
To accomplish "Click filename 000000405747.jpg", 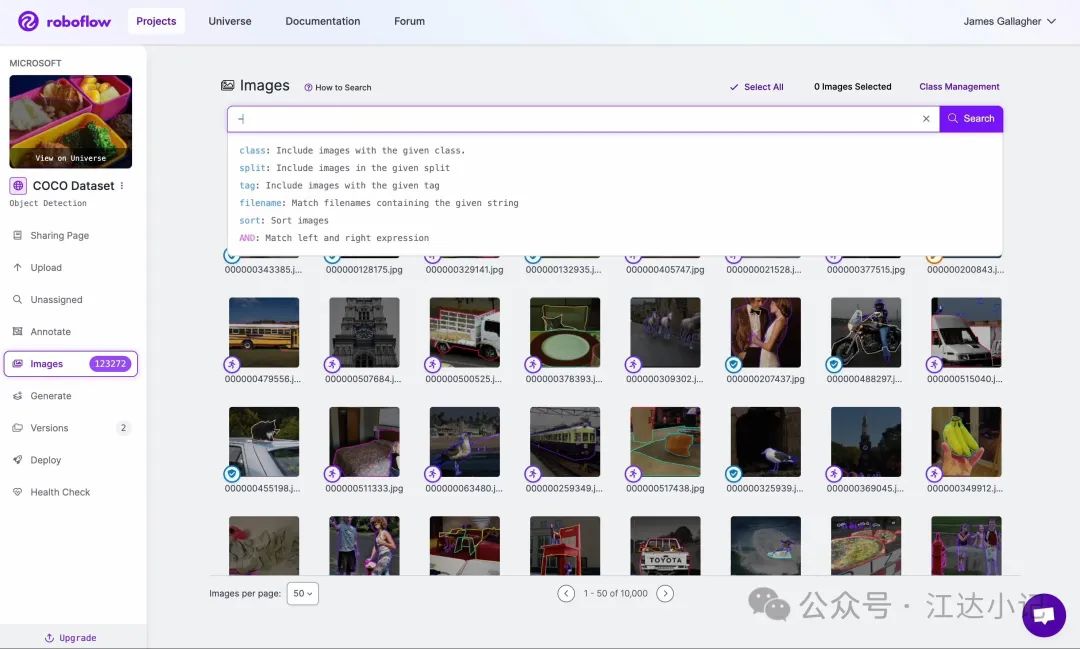I will point(665,269).
